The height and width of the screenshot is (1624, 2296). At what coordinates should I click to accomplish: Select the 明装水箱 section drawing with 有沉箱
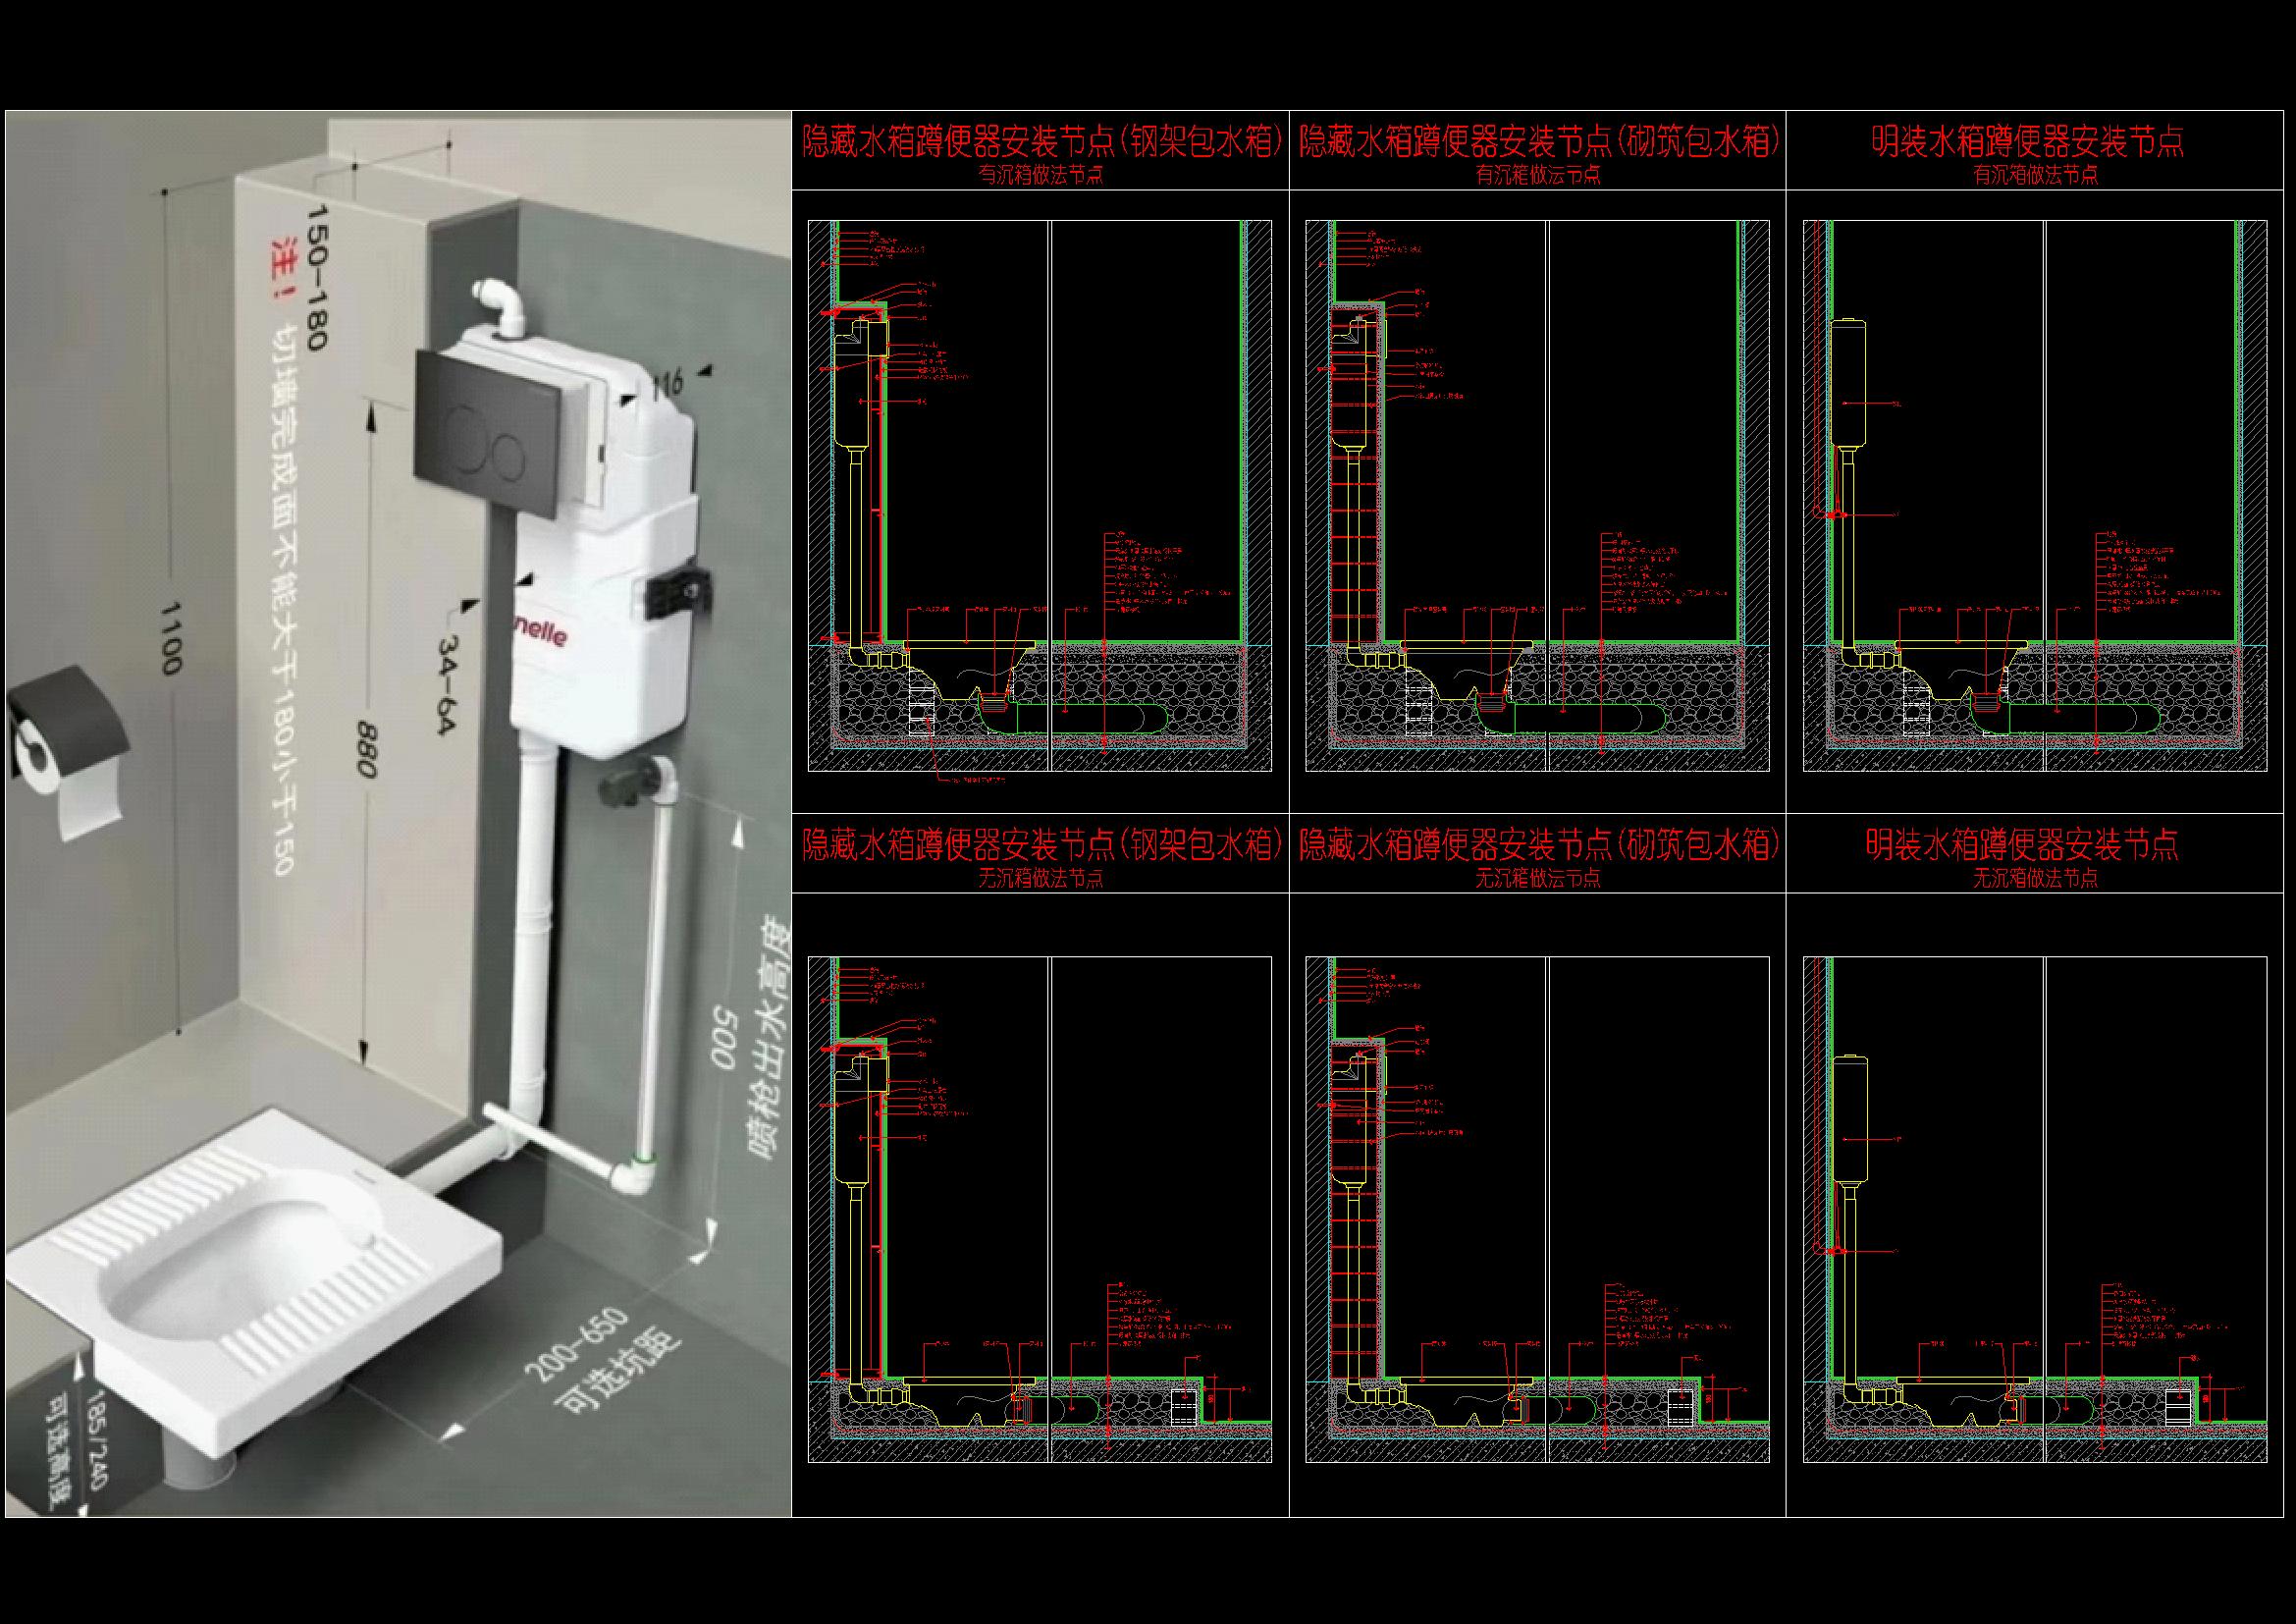pos(2035,496)
